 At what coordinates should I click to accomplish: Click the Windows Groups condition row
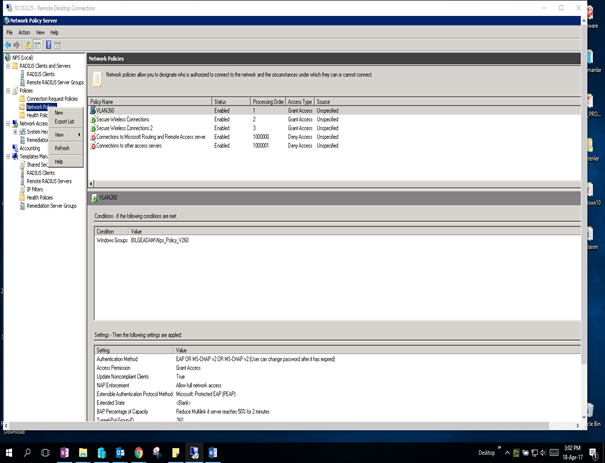[338, 240]
